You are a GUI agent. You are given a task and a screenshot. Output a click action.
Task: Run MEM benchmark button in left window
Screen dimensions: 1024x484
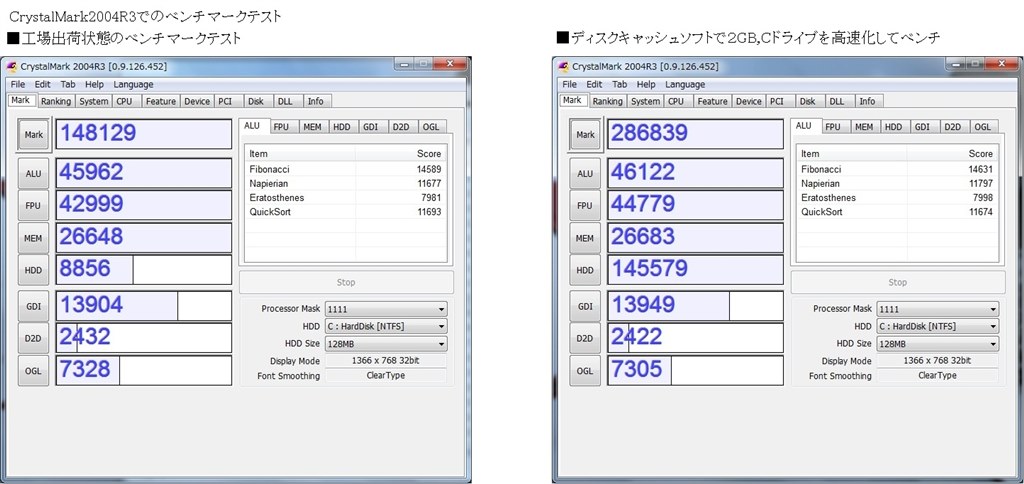coord(33,238)
